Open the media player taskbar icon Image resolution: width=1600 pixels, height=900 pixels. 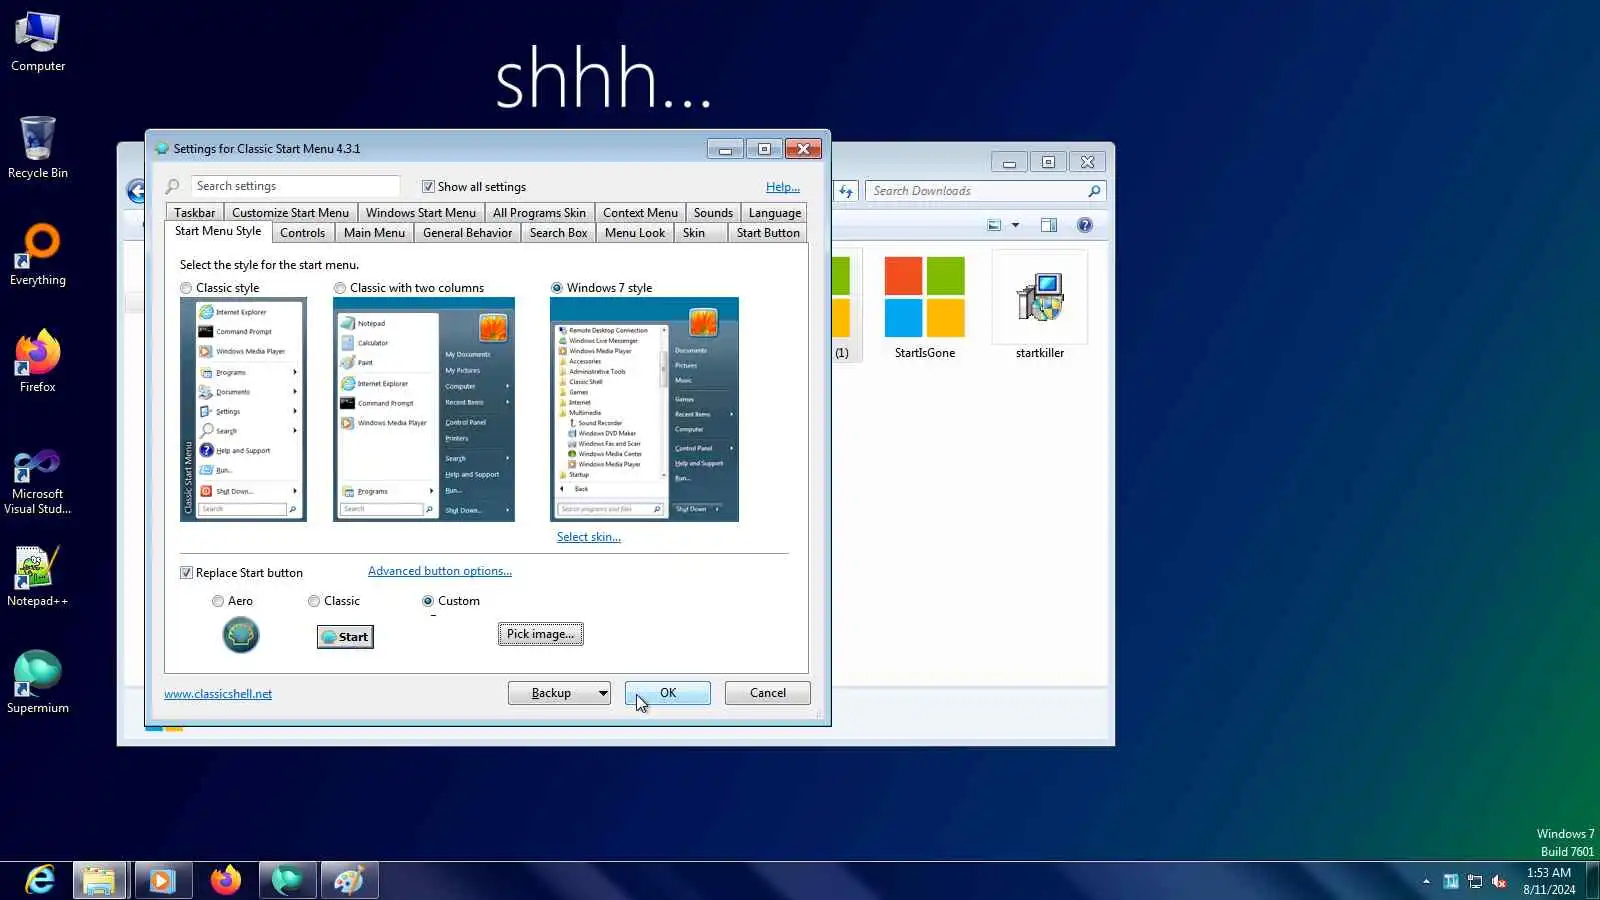click(162, 880)
